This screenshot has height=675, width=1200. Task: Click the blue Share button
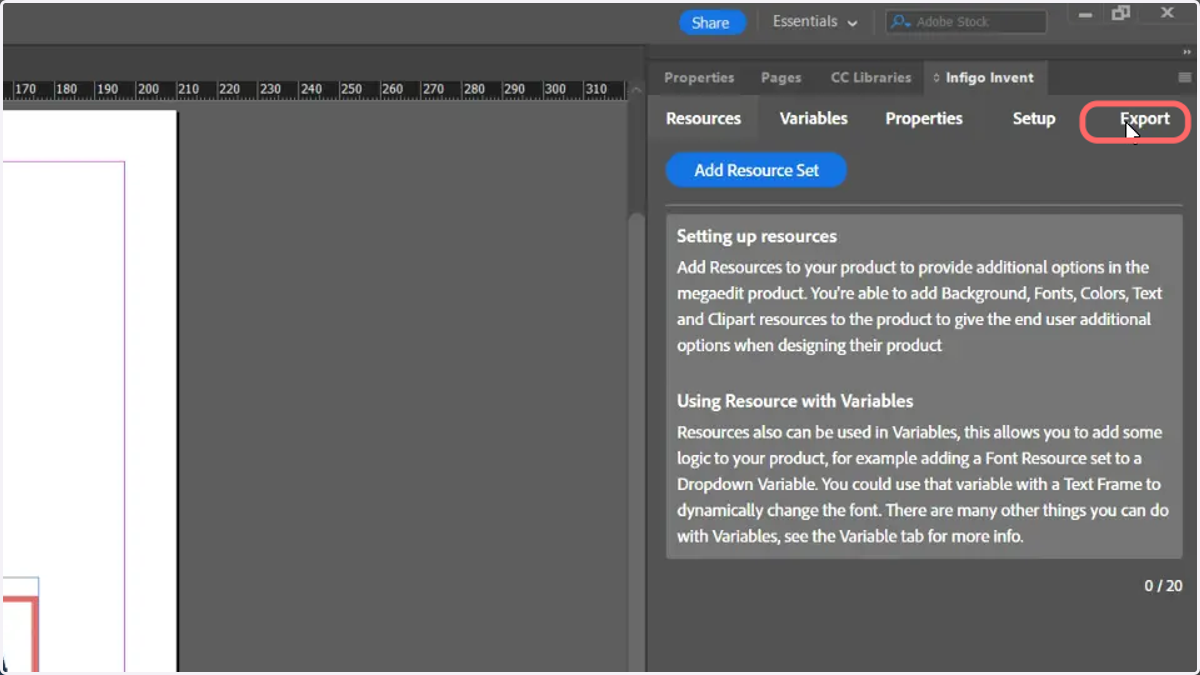pos(711,23)
